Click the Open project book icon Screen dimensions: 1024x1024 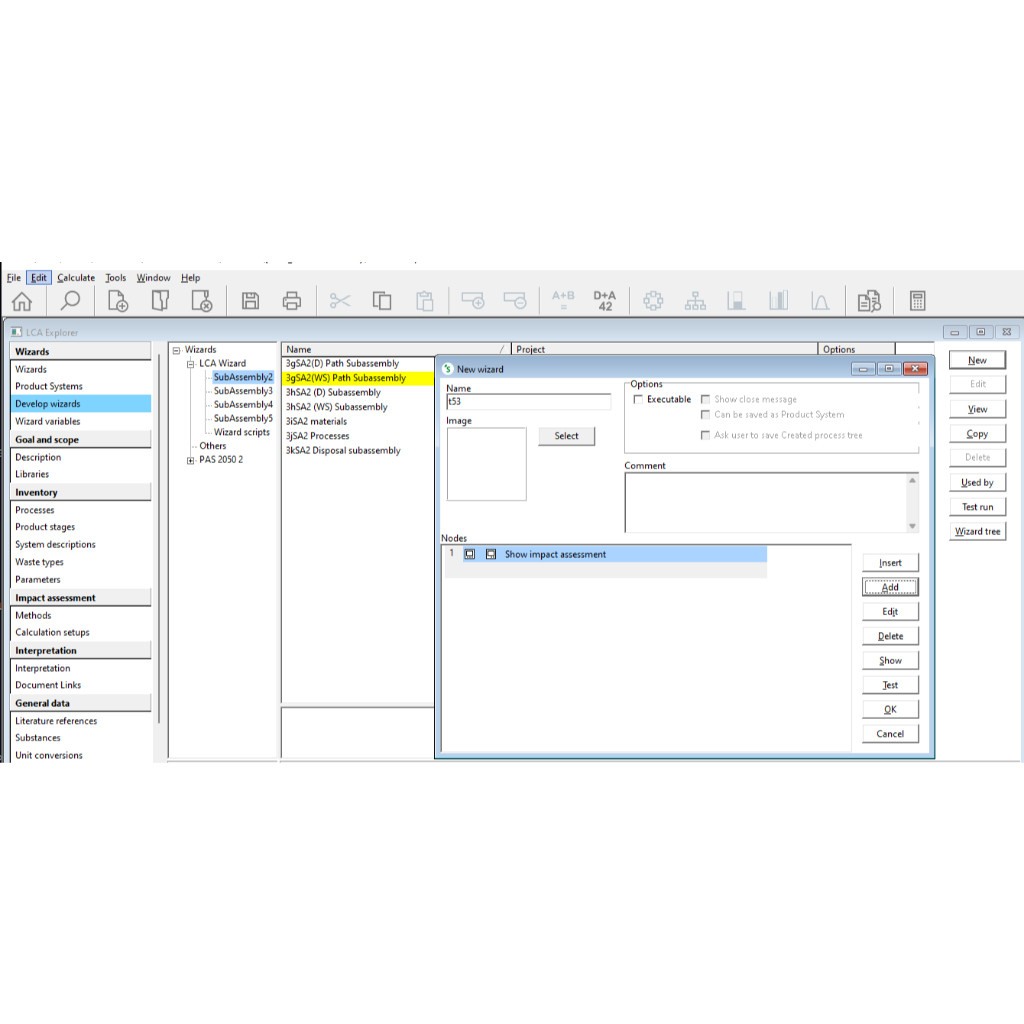[160, 301]
